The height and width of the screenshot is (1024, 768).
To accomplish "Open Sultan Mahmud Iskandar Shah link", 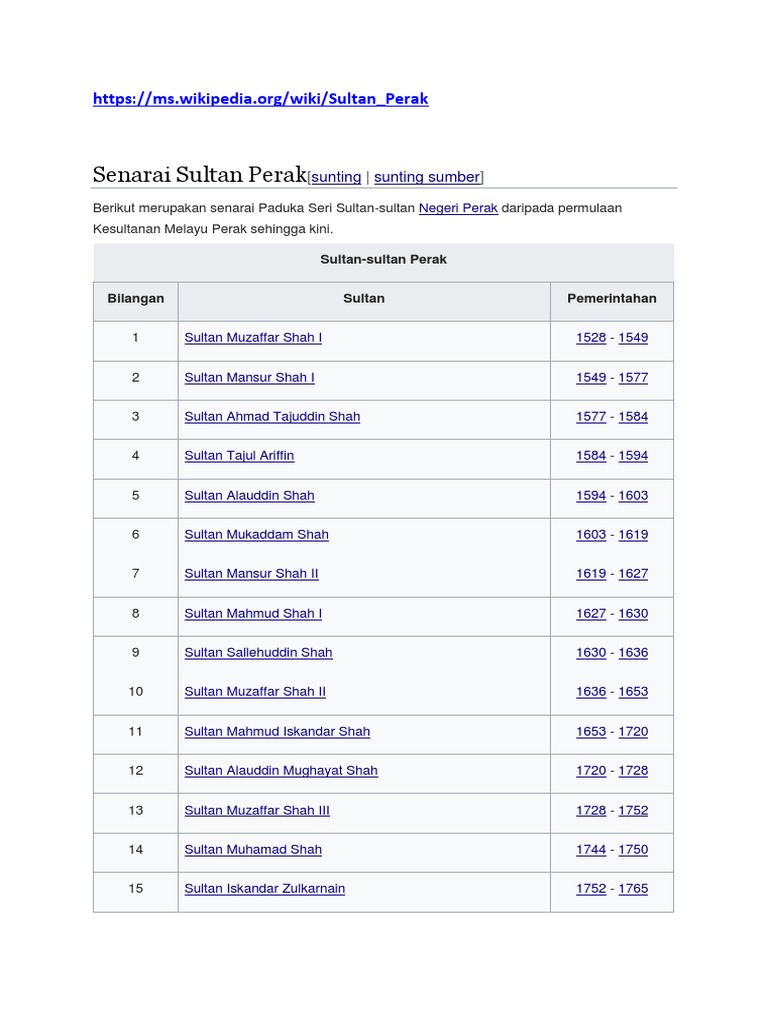I will click(x=277, y=731).
